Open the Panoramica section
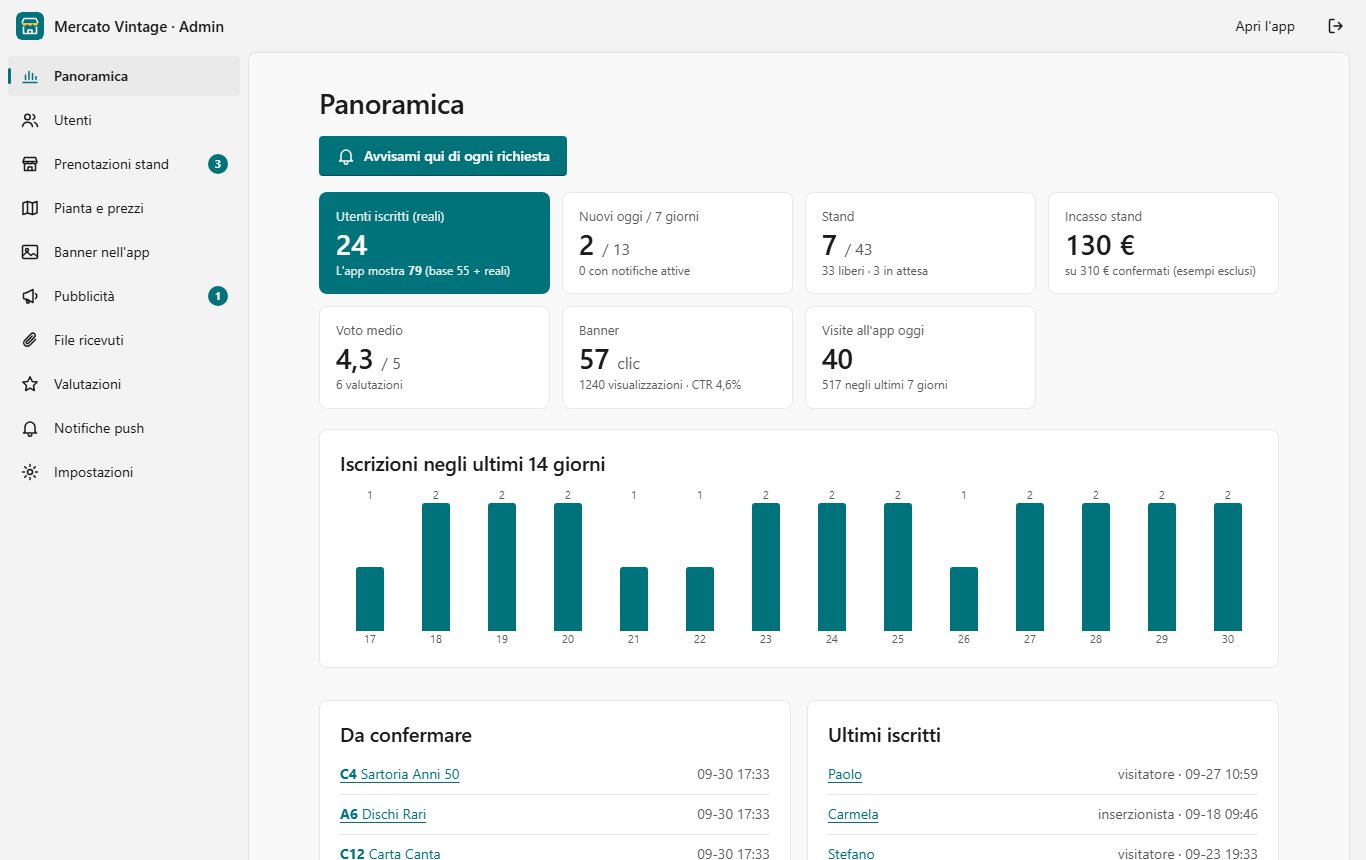The height and width of the screenshot is (860, 1366). click(124, 76)
